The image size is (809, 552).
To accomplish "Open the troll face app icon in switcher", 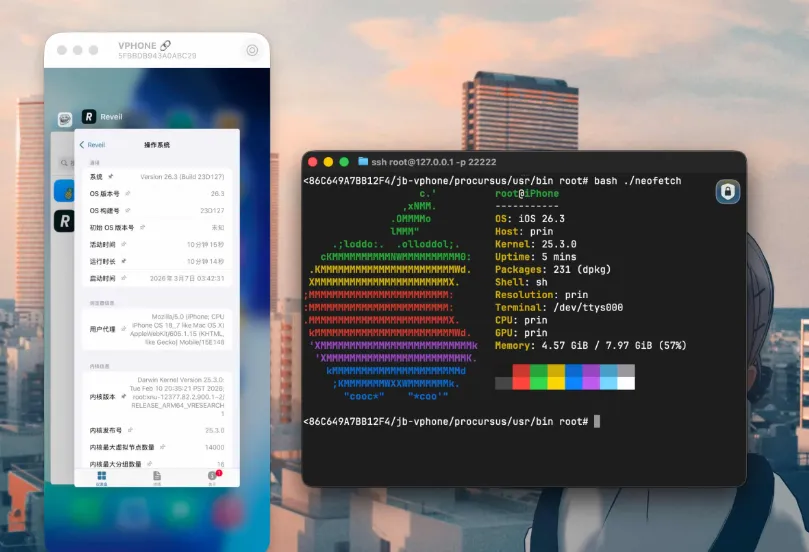I will tap(65, 119).
